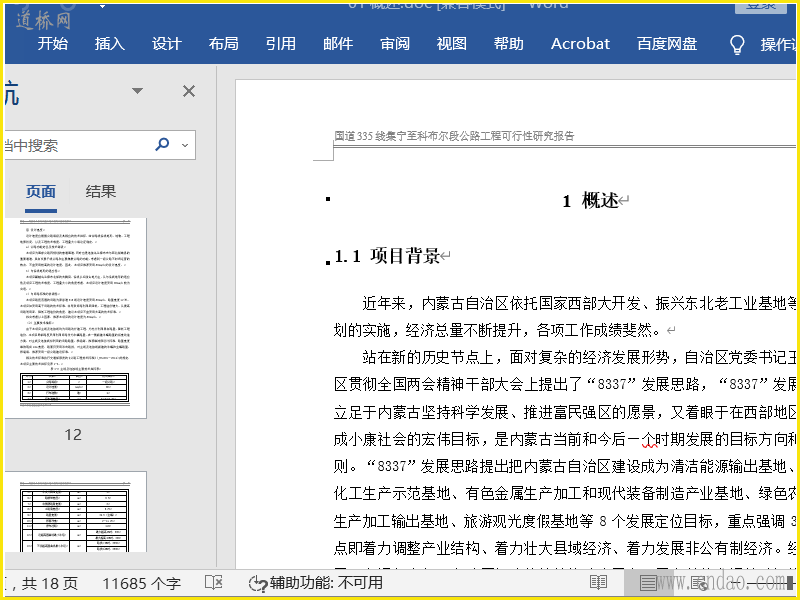This screenshot has height=600, width=800.
Task: Switch to the 设计 ribbon tab
Action: click(166, 44)
